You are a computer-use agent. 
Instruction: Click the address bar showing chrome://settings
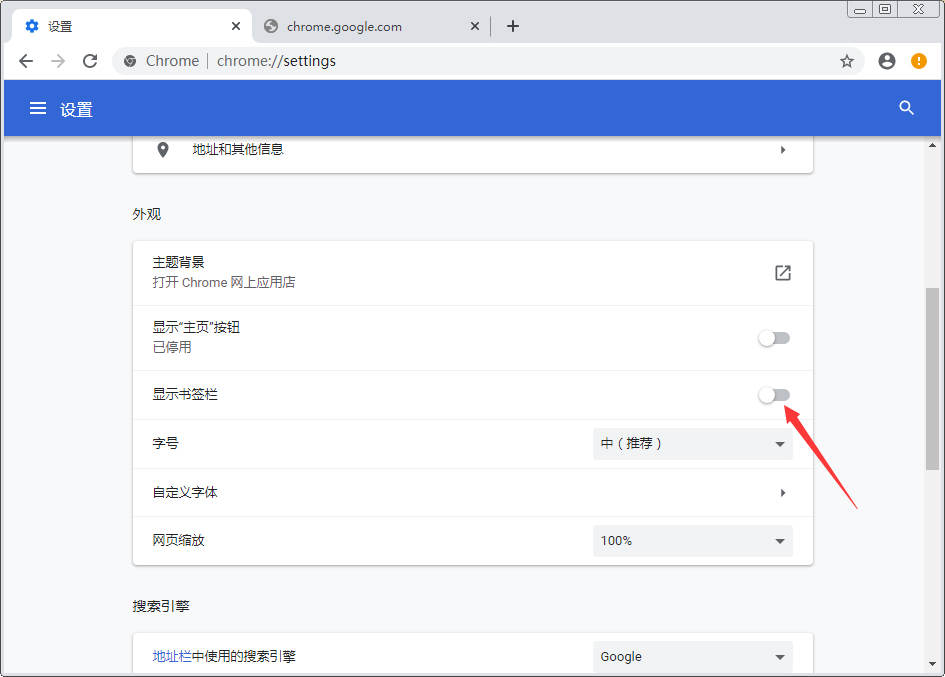280,61
